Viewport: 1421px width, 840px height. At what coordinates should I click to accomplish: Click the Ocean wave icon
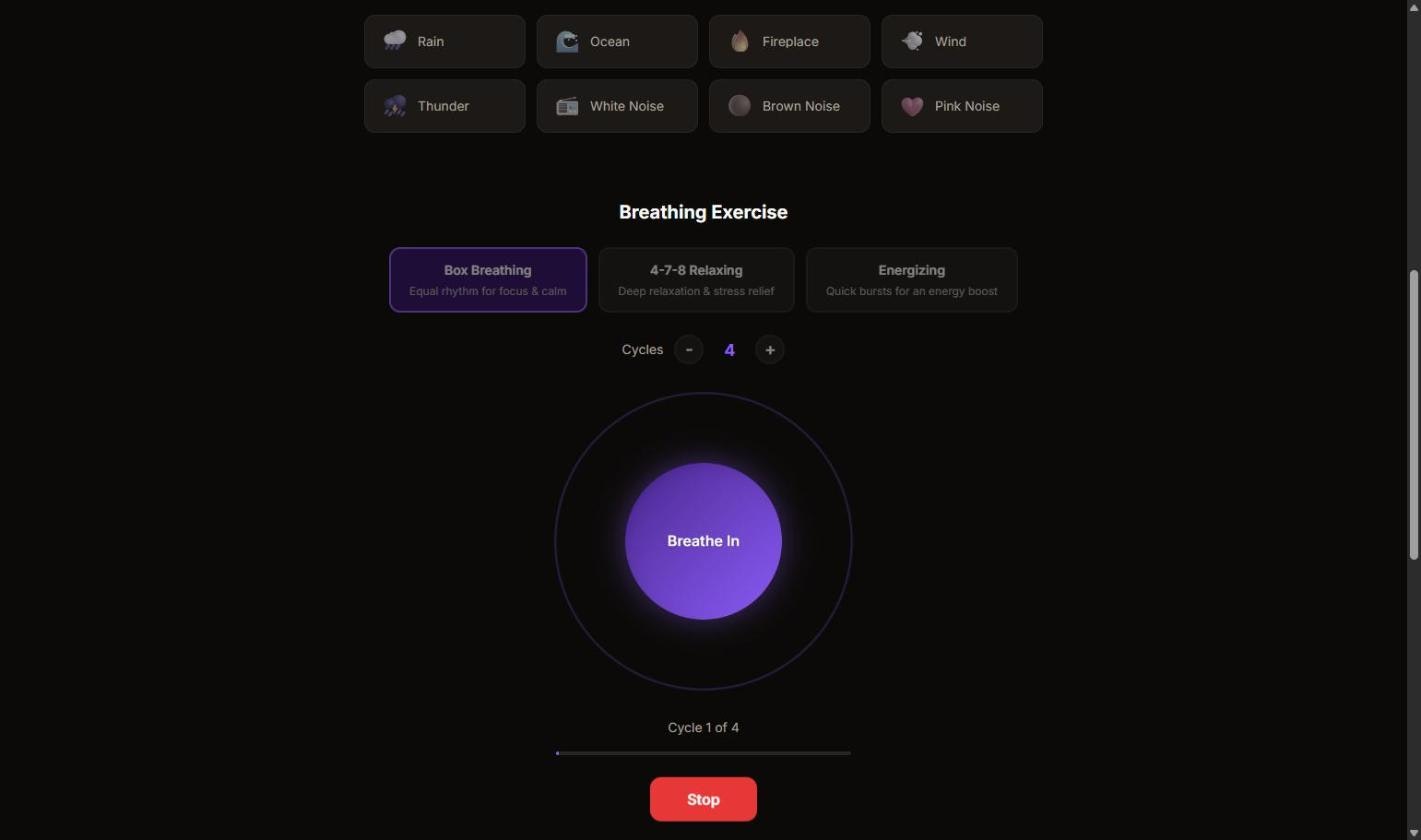[567, 41]
